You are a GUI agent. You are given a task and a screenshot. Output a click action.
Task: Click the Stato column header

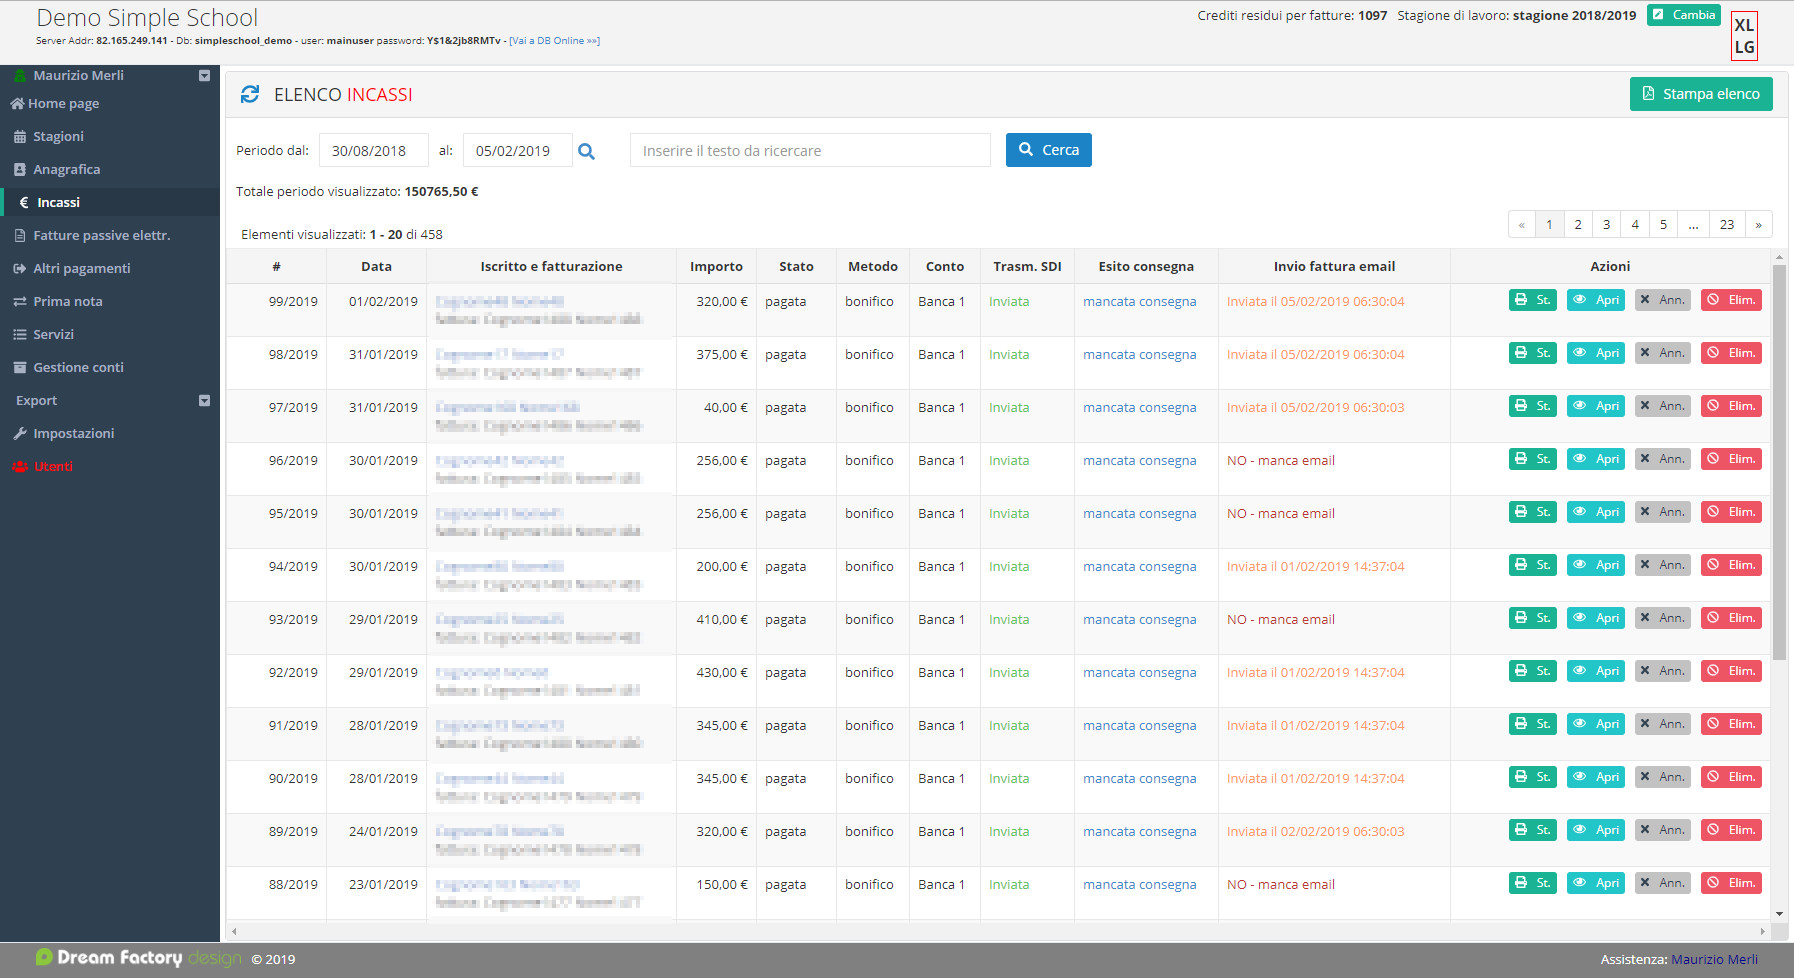pyautogui.click(x=796, y=267)
